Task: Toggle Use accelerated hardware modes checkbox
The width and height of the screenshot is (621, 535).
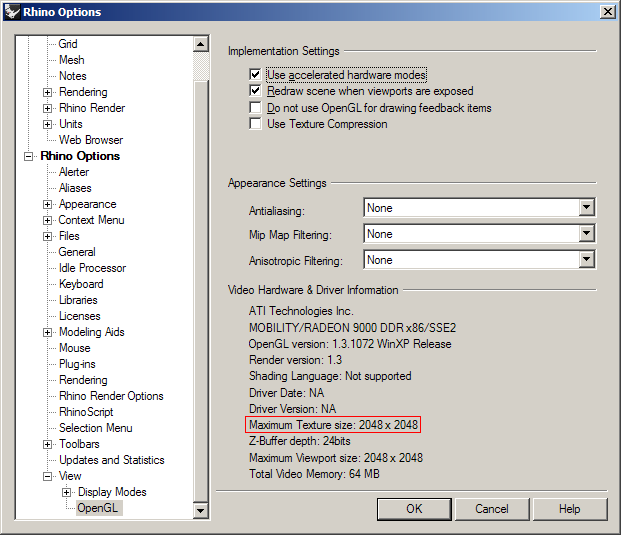Action: [256, 75]
